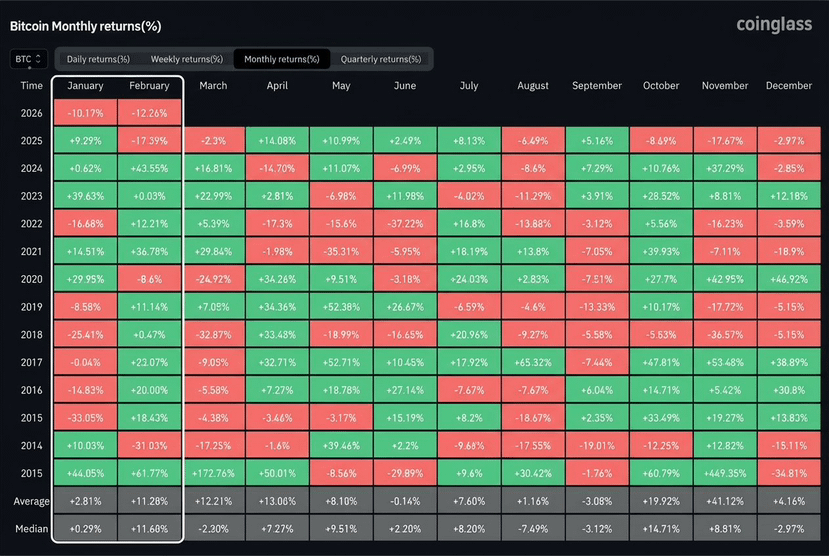Click the May column header

(x=341, y=86)
